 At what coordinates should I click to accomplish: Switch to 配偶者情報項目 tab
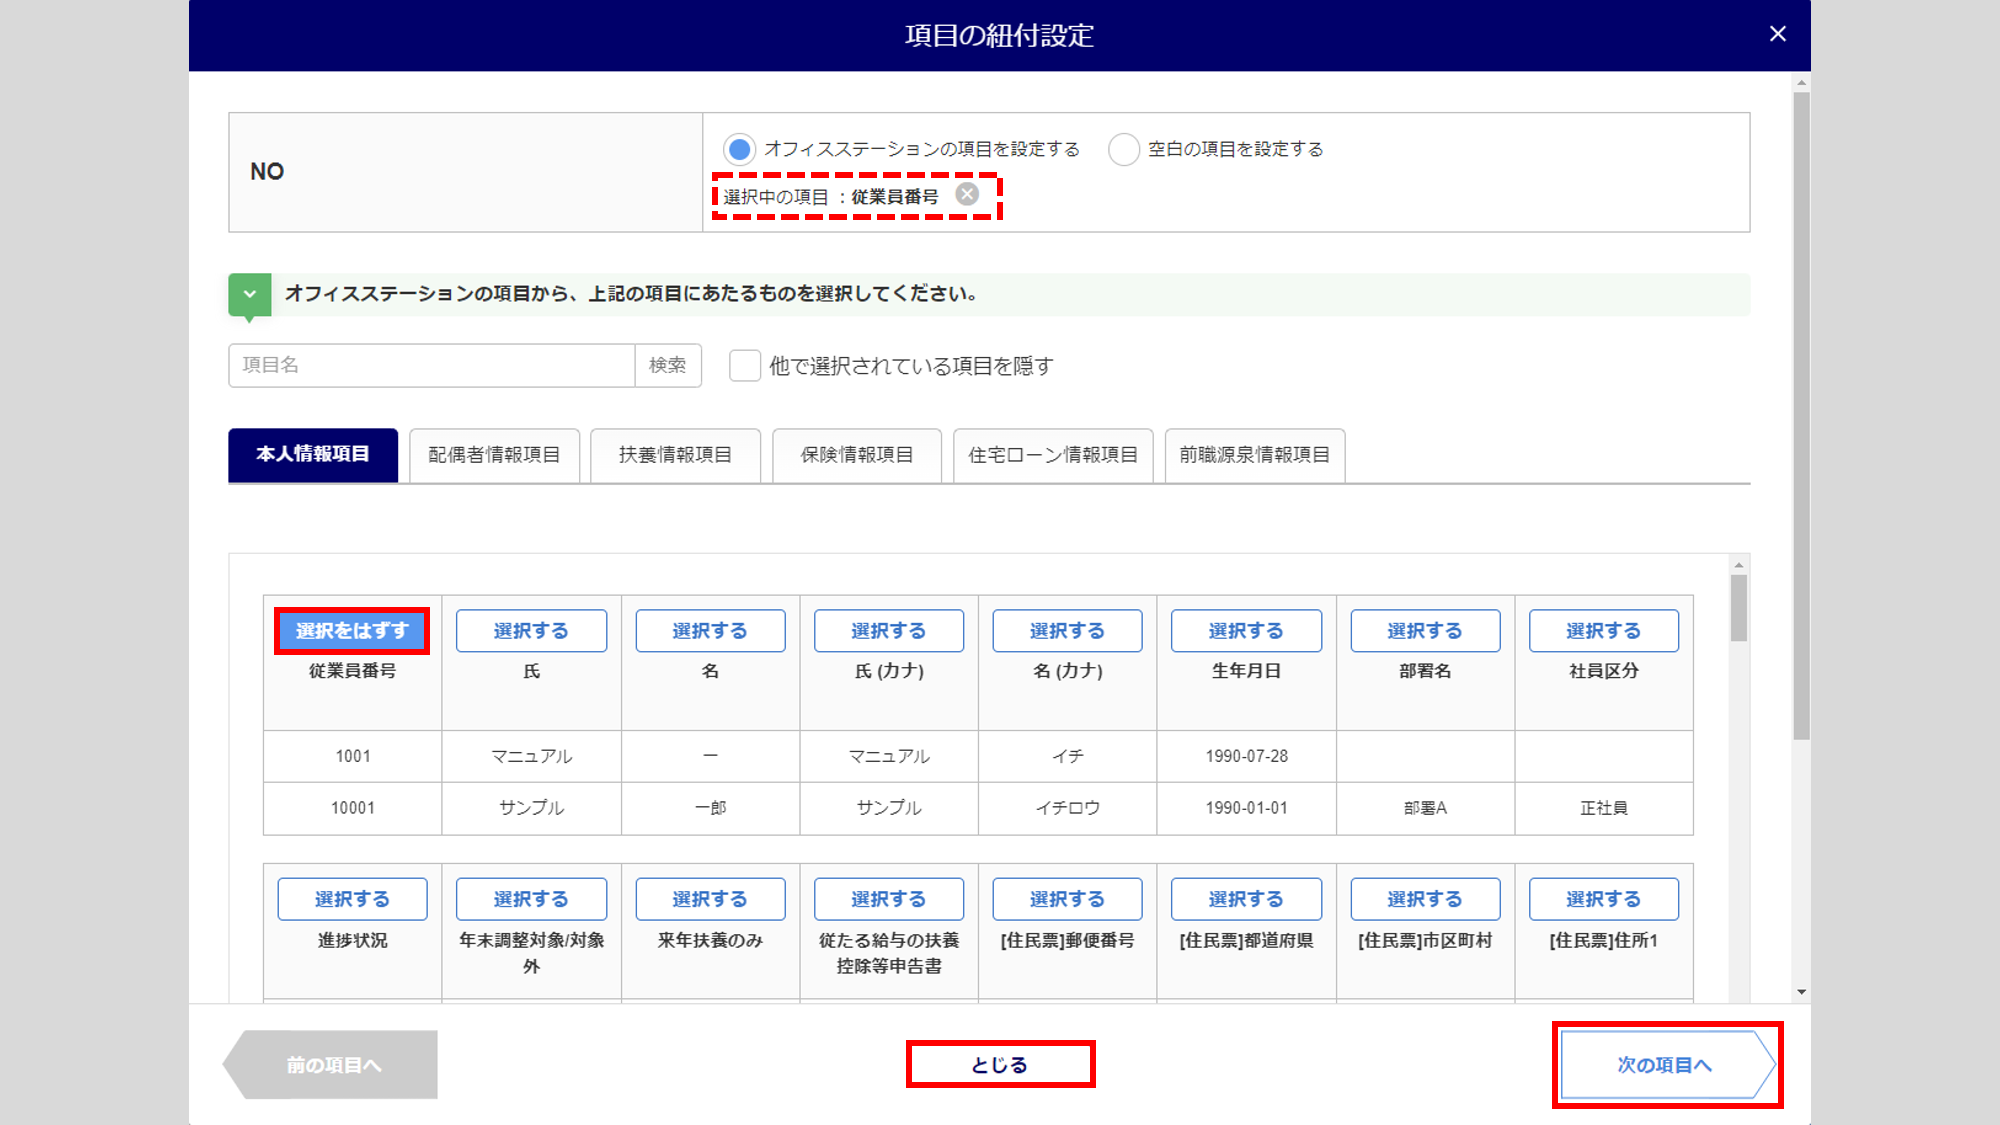point(494,455)
